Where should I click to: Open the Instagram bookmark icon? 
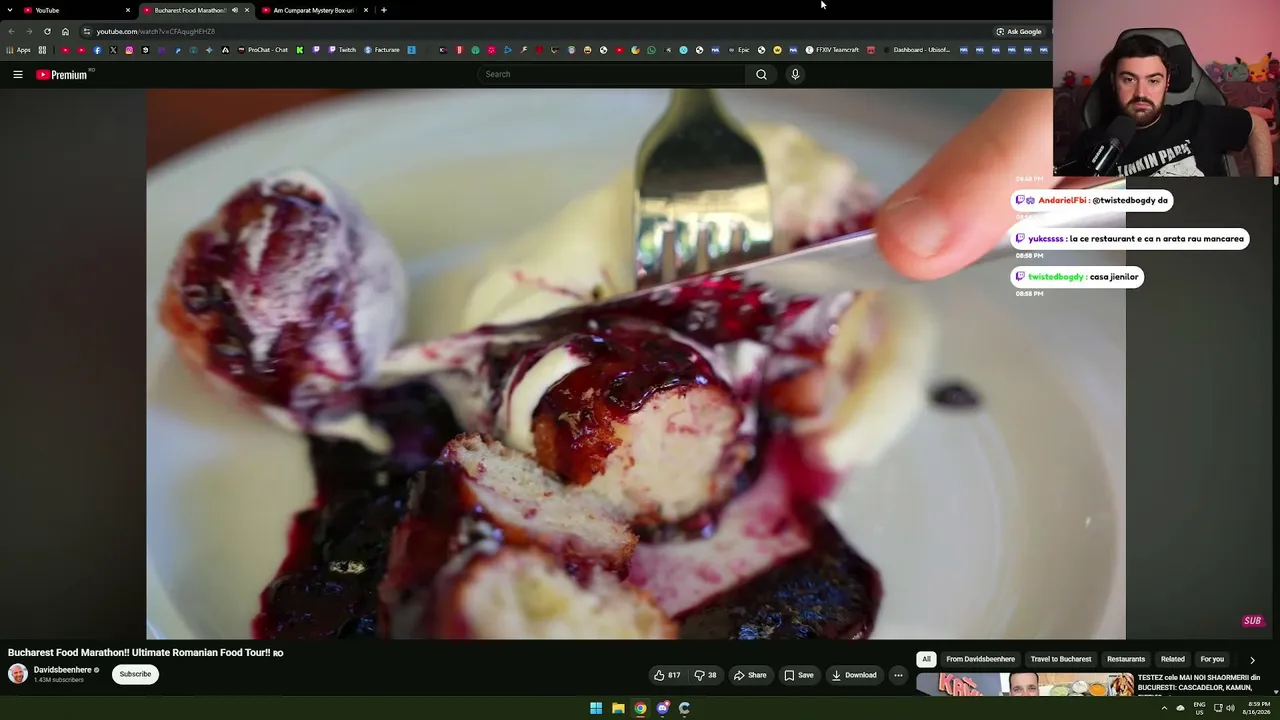[129, 50]
